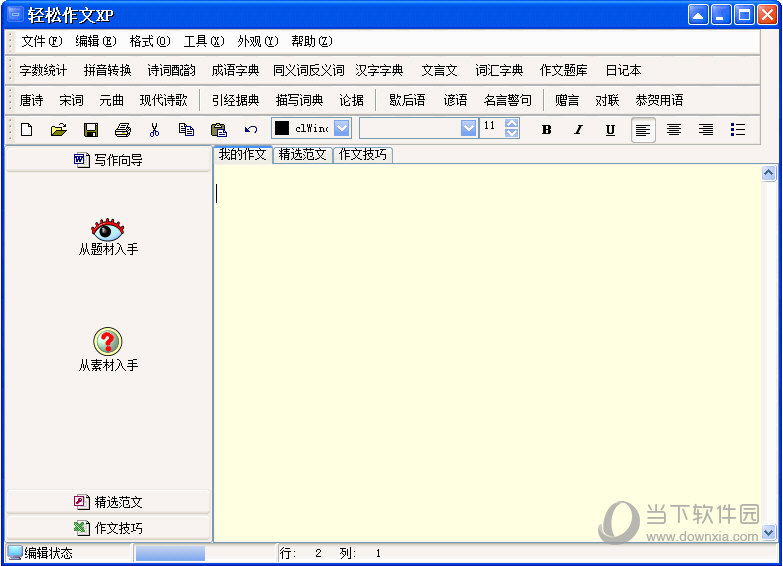Click the Save floppy disk icon
The width and height of the screenshot is (783, 566).
(x=91, y=130)
